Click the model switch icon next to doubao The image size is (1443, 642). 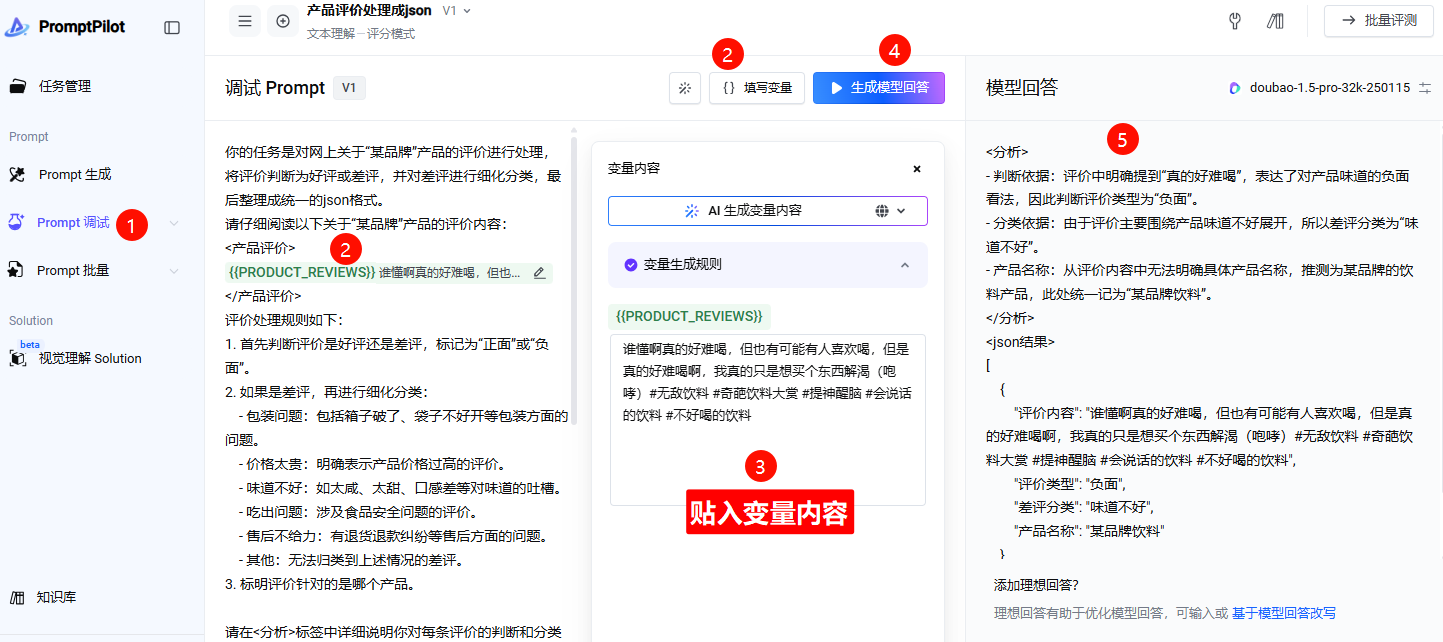coord(1425,88)
